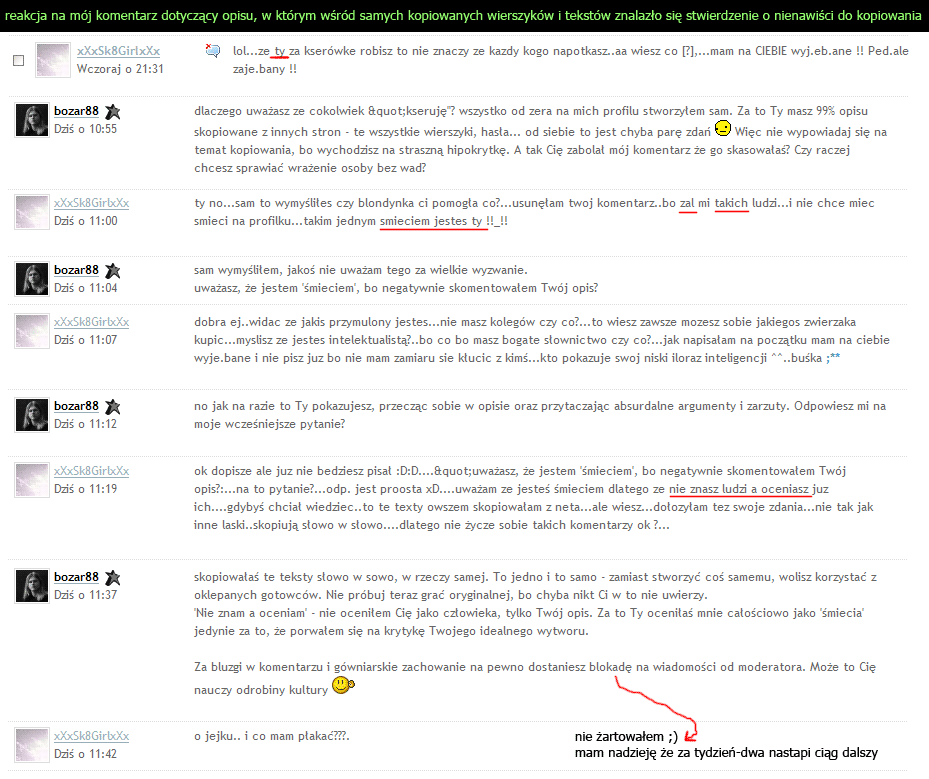Image resolution: width=929 pixels, height=779 pixels.
Task: Click the yellow frowning emoticon in 10:55 comment
Action: click(723, 131)
